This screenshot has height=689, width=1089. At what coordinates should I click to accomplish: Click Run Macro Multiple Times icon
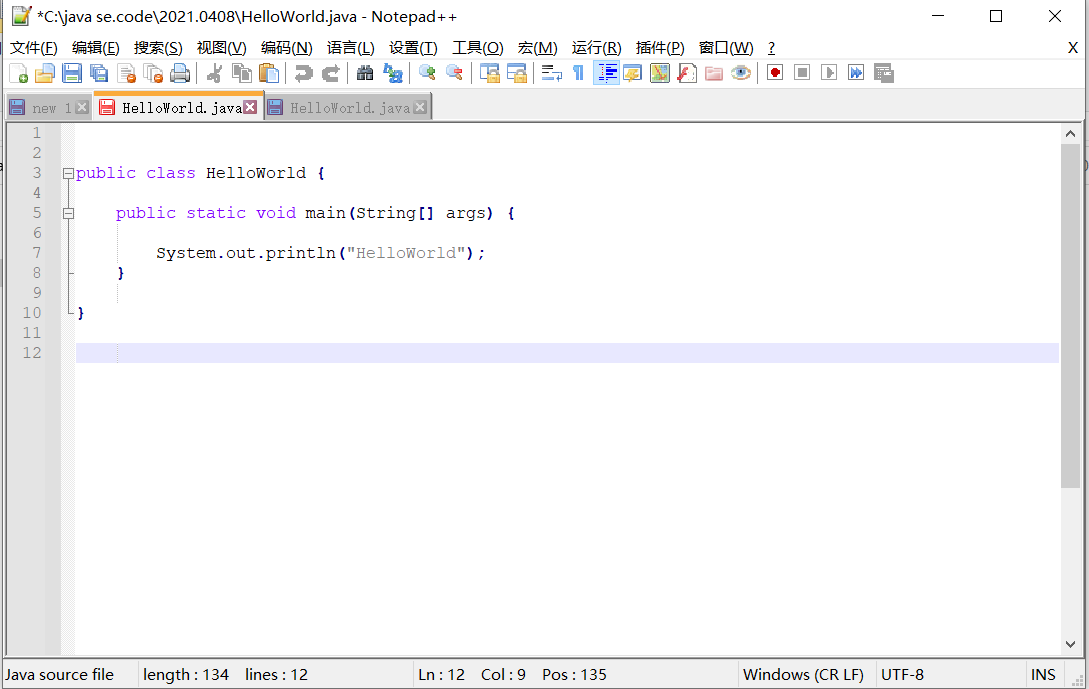pyautogui.click(x=856, y=73)
